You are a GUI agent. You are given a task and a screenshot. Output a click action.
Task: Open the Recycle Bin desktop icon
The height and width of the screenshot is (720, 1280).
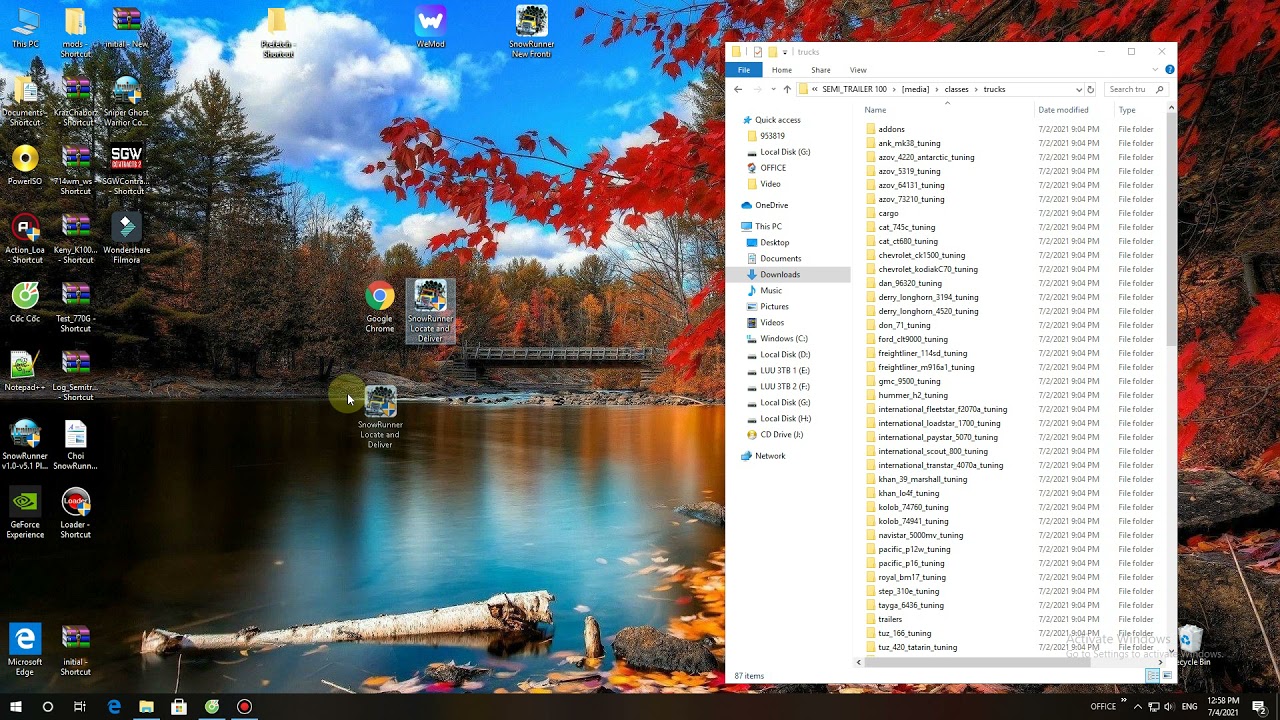[1190, 645]
